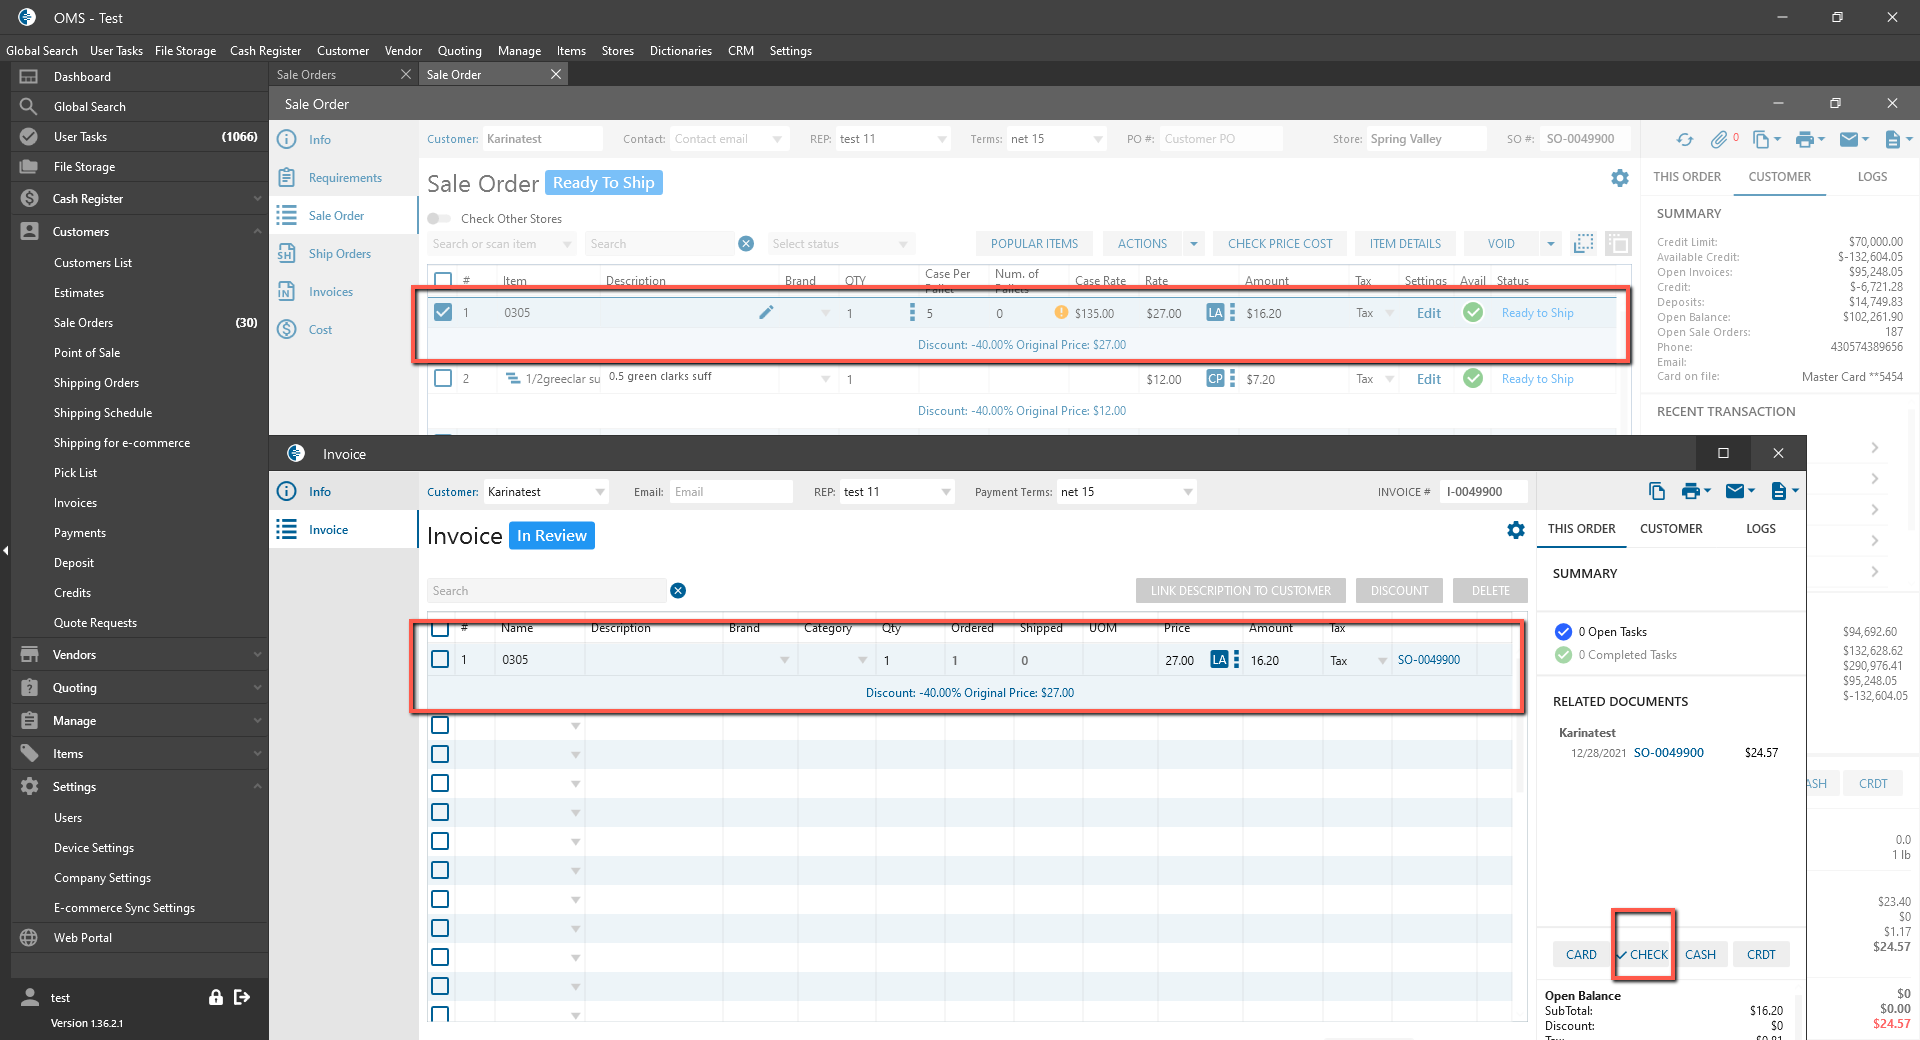Click the CP badge in Sale Order row 2
This screenshot has height=1040, width=1920.
coord(1215,379)
